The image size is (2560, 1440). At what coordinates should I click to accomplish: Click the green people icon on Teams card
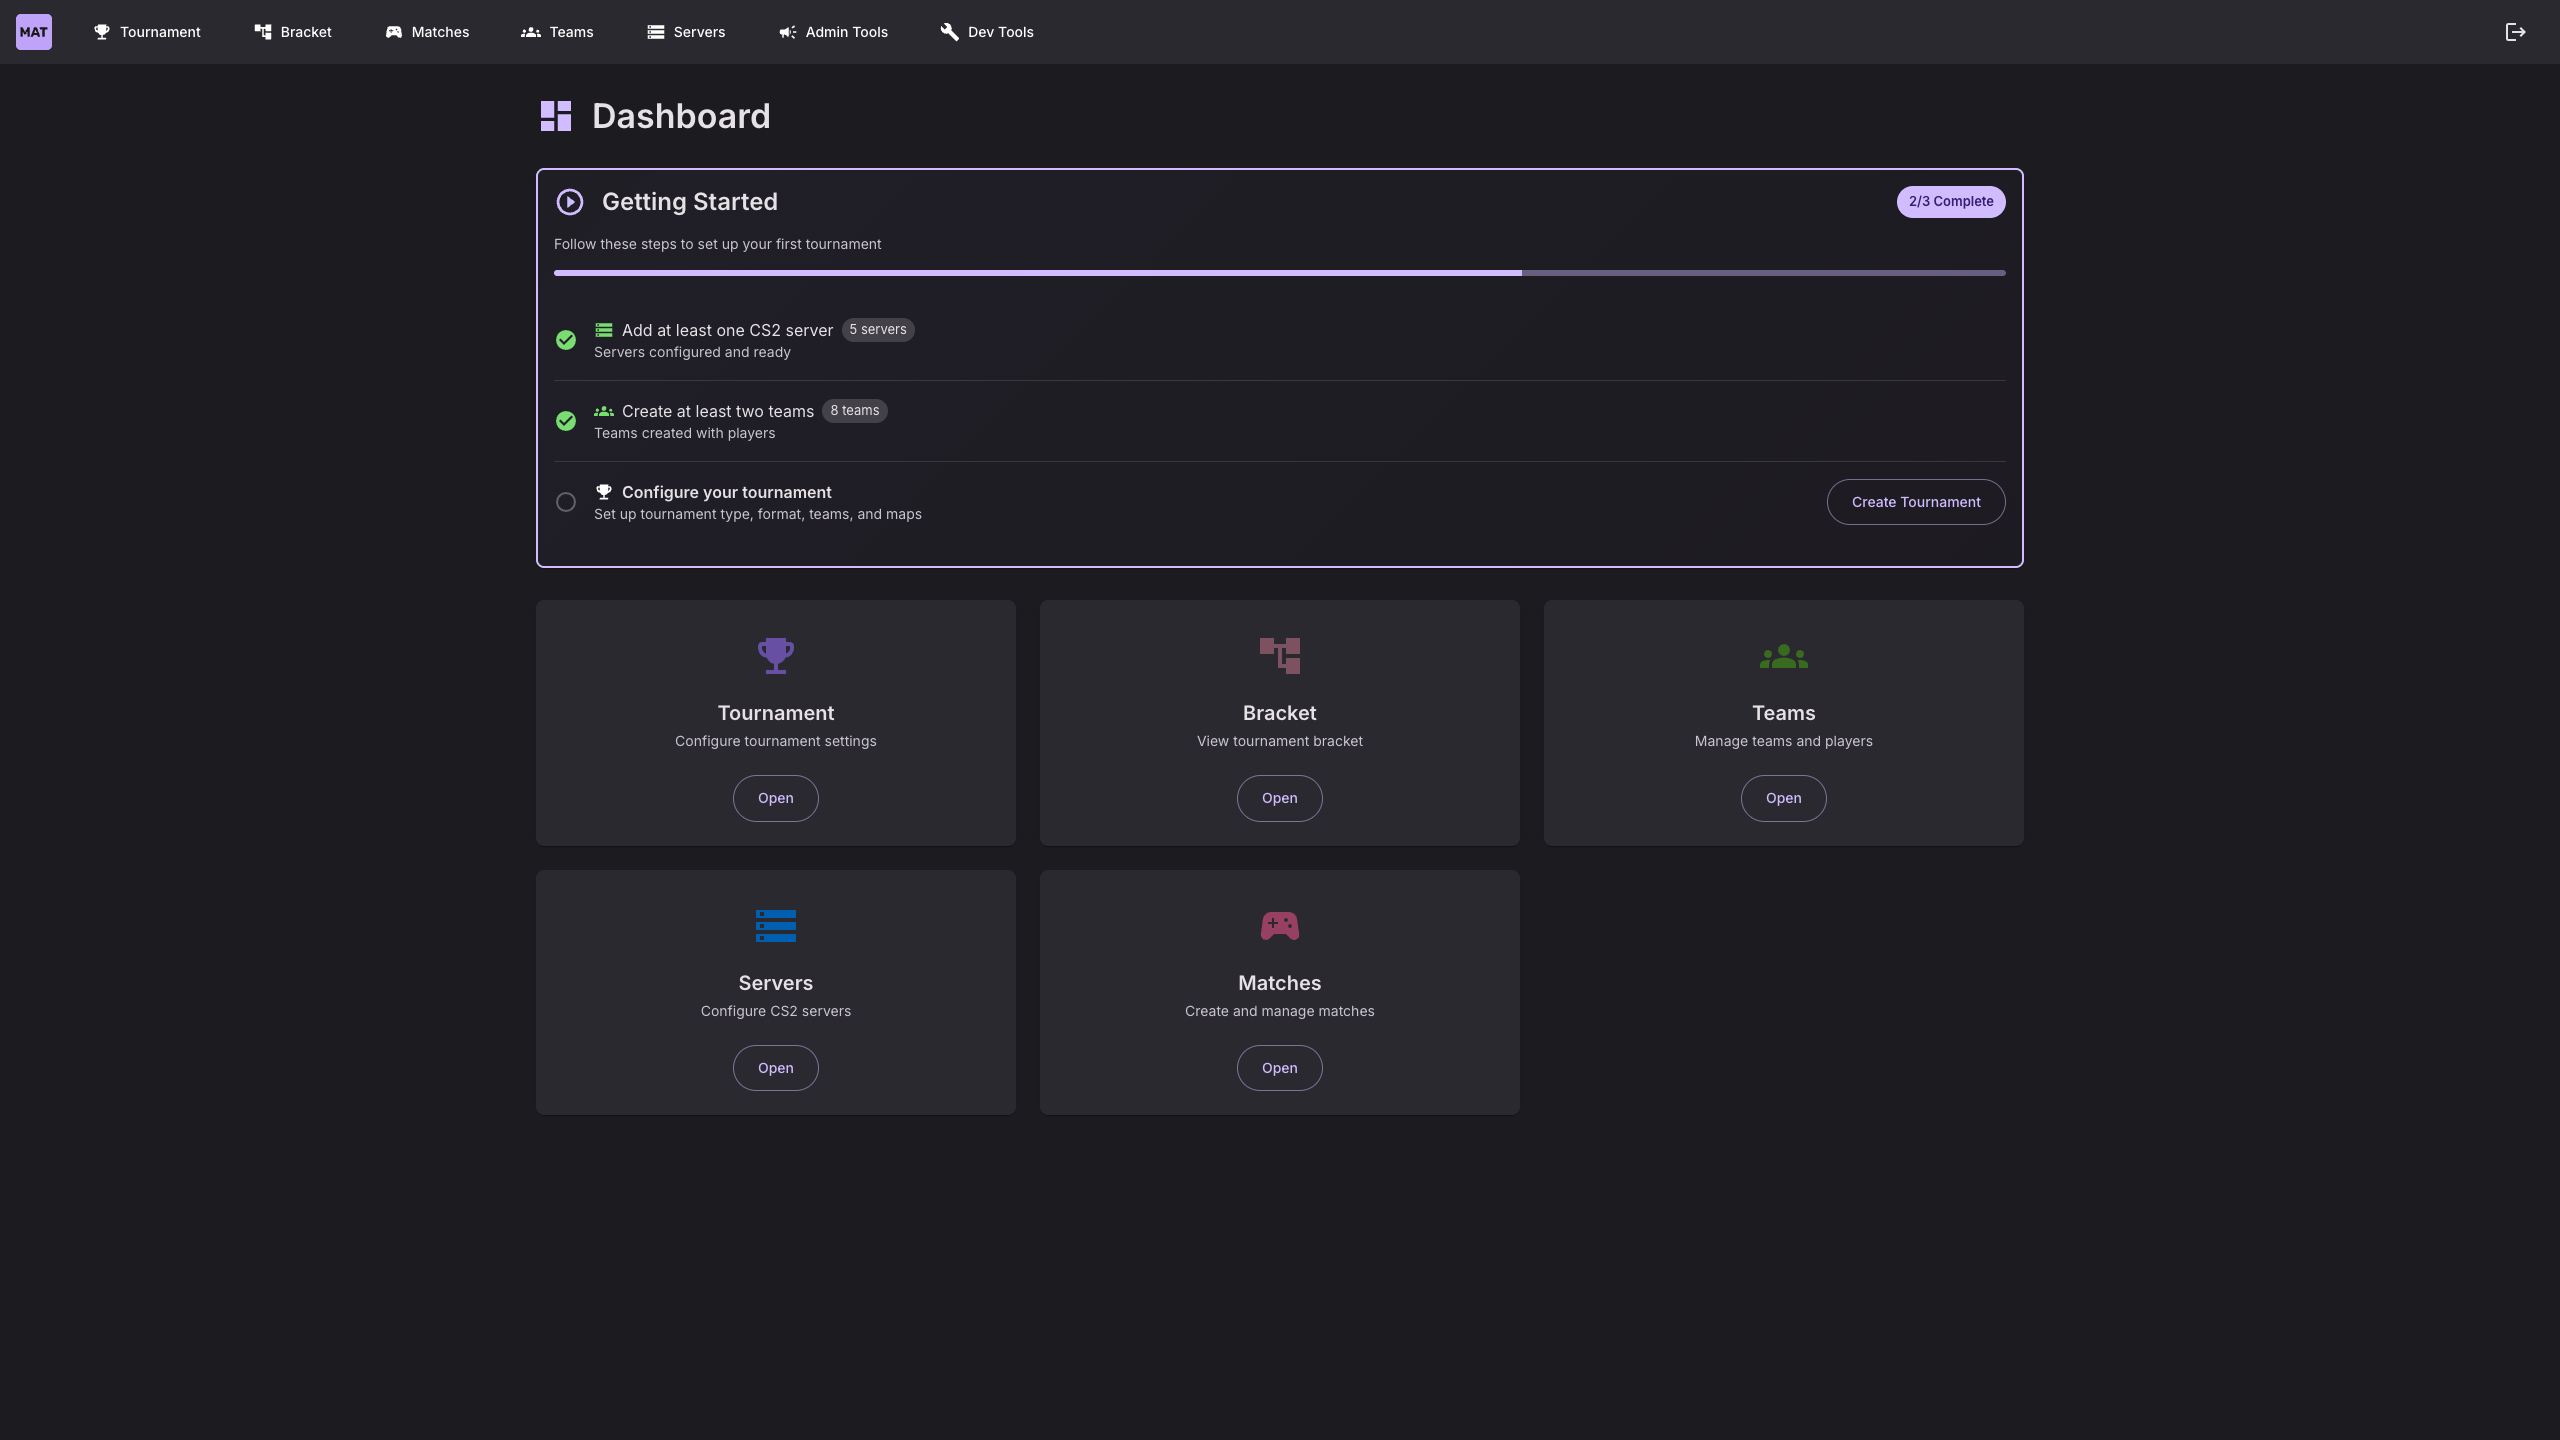[x=1783, y=657]
